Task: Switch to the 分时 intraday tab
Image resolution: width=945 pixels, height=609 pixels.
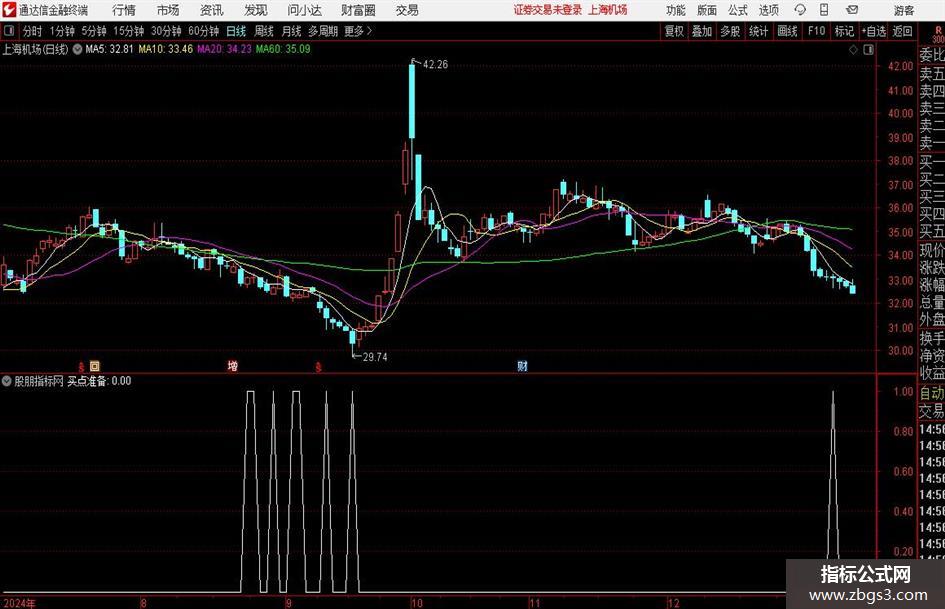Action: pos(32,31)
